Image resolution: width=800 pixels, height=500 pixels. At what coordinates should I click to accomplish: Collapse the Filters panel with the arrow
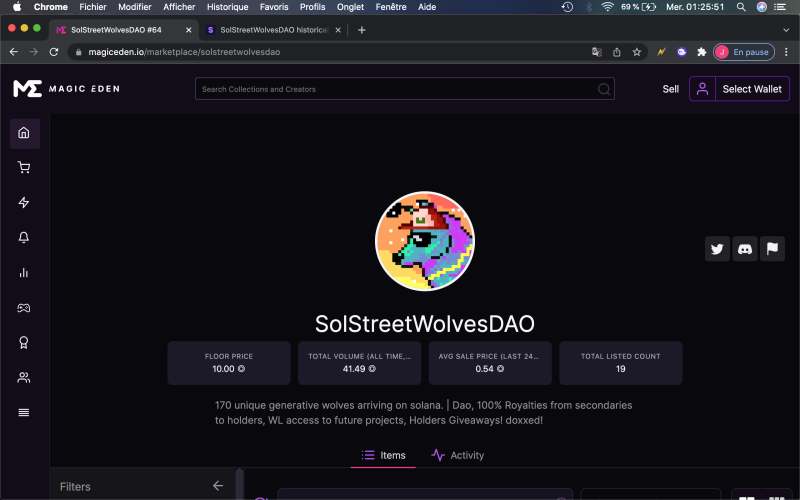(218, 486)
